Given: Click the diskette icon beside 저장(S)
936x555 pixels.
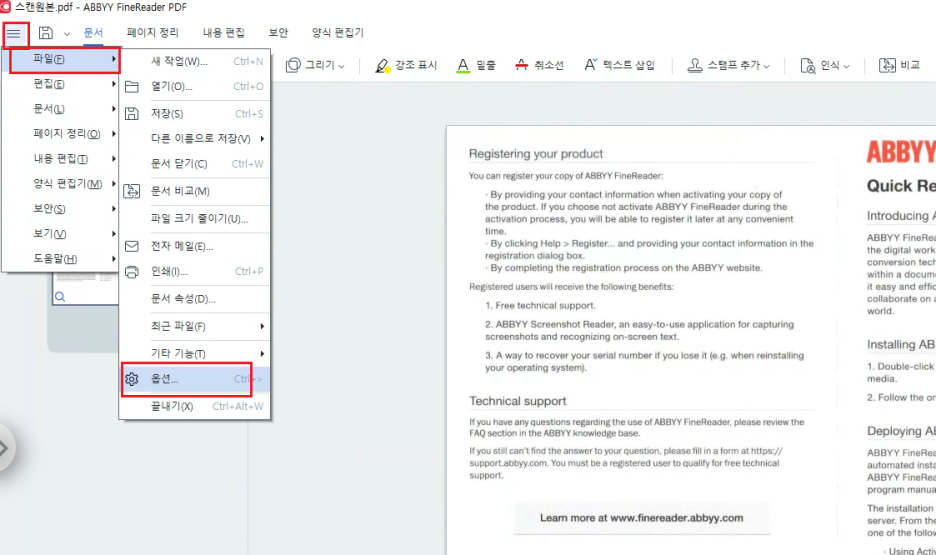Looking at the screenshot, I should pos(132,113).
